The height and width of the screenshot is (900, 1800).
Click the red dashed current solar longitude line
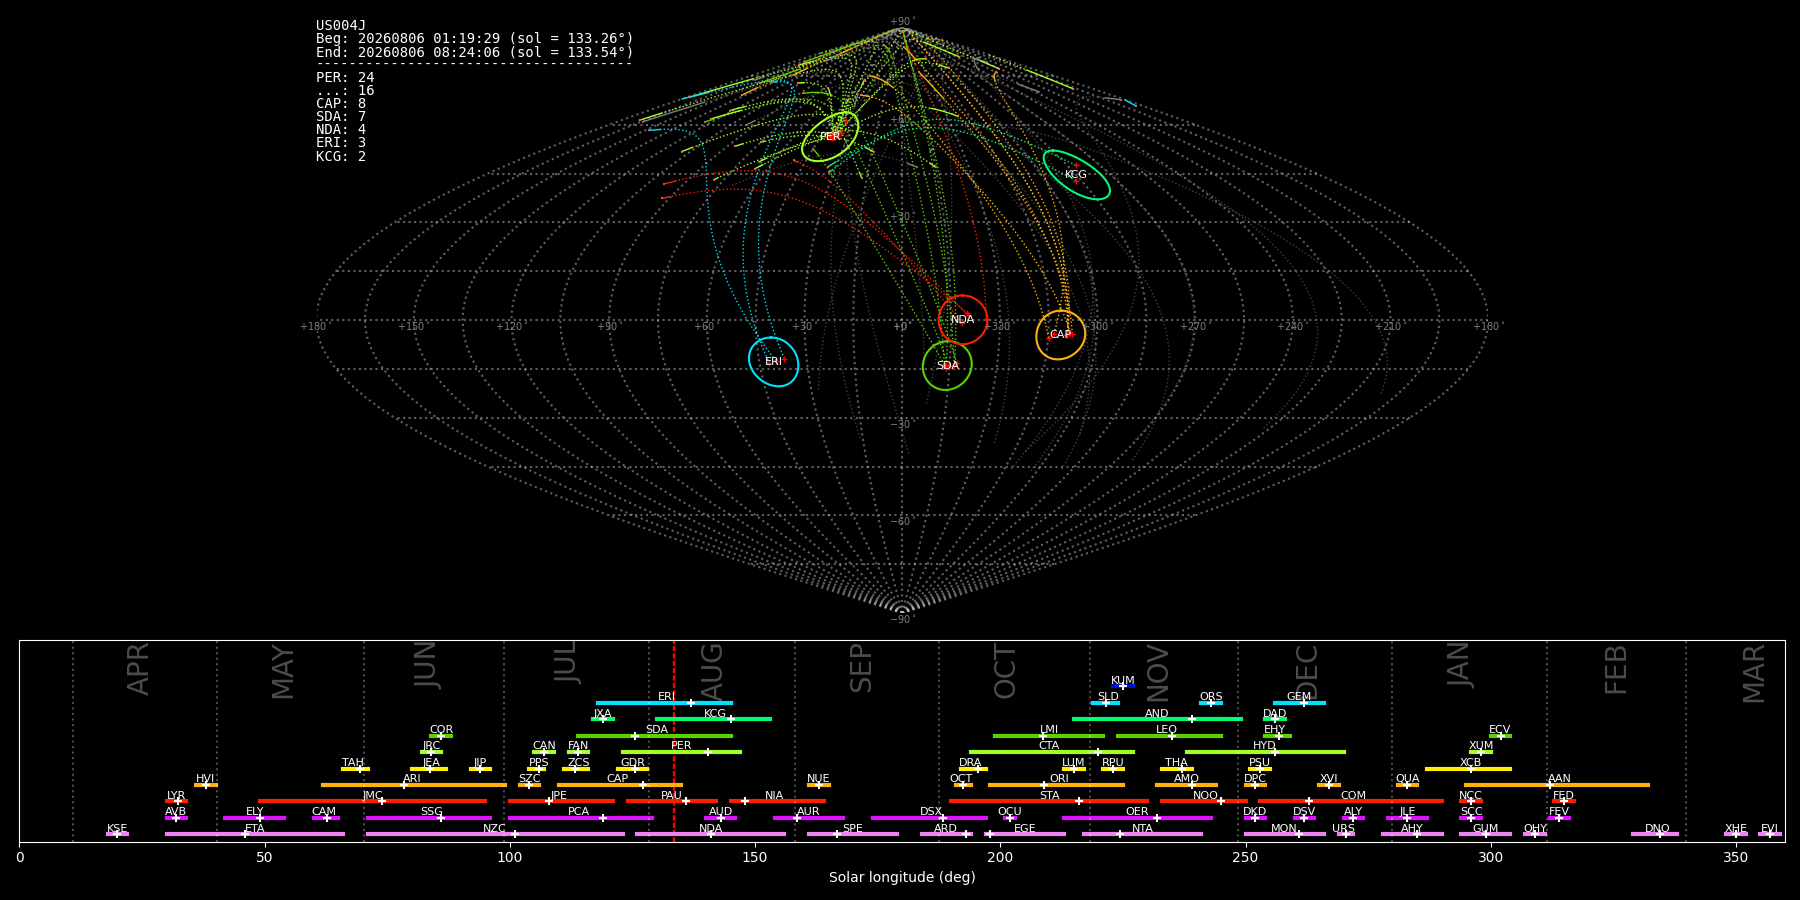(674, 741)
